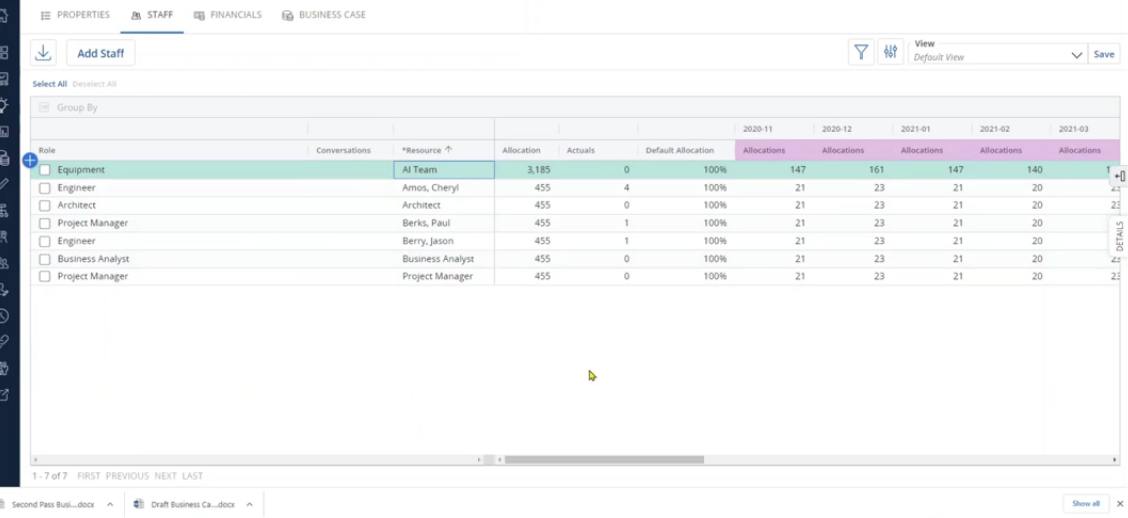1128x518 pixels.
Task: Click the Select All link
Action: pos(50,84)
